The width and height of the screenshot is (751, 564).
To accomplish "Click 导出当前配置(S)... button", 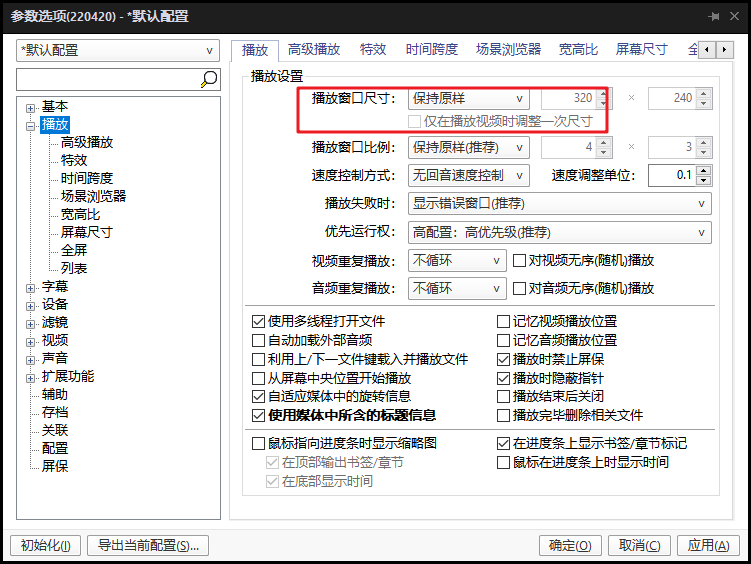I will (148, 546).
